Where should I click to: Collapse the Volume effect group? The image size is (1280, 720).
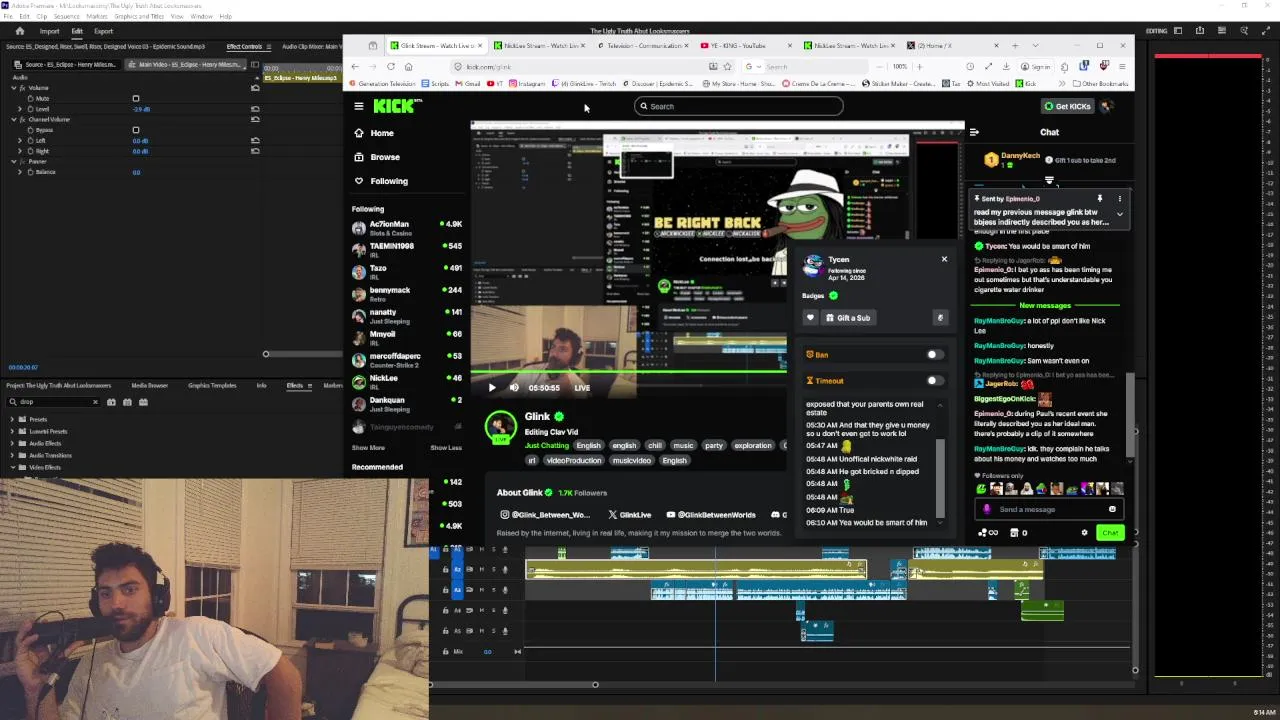coord(15,88)
